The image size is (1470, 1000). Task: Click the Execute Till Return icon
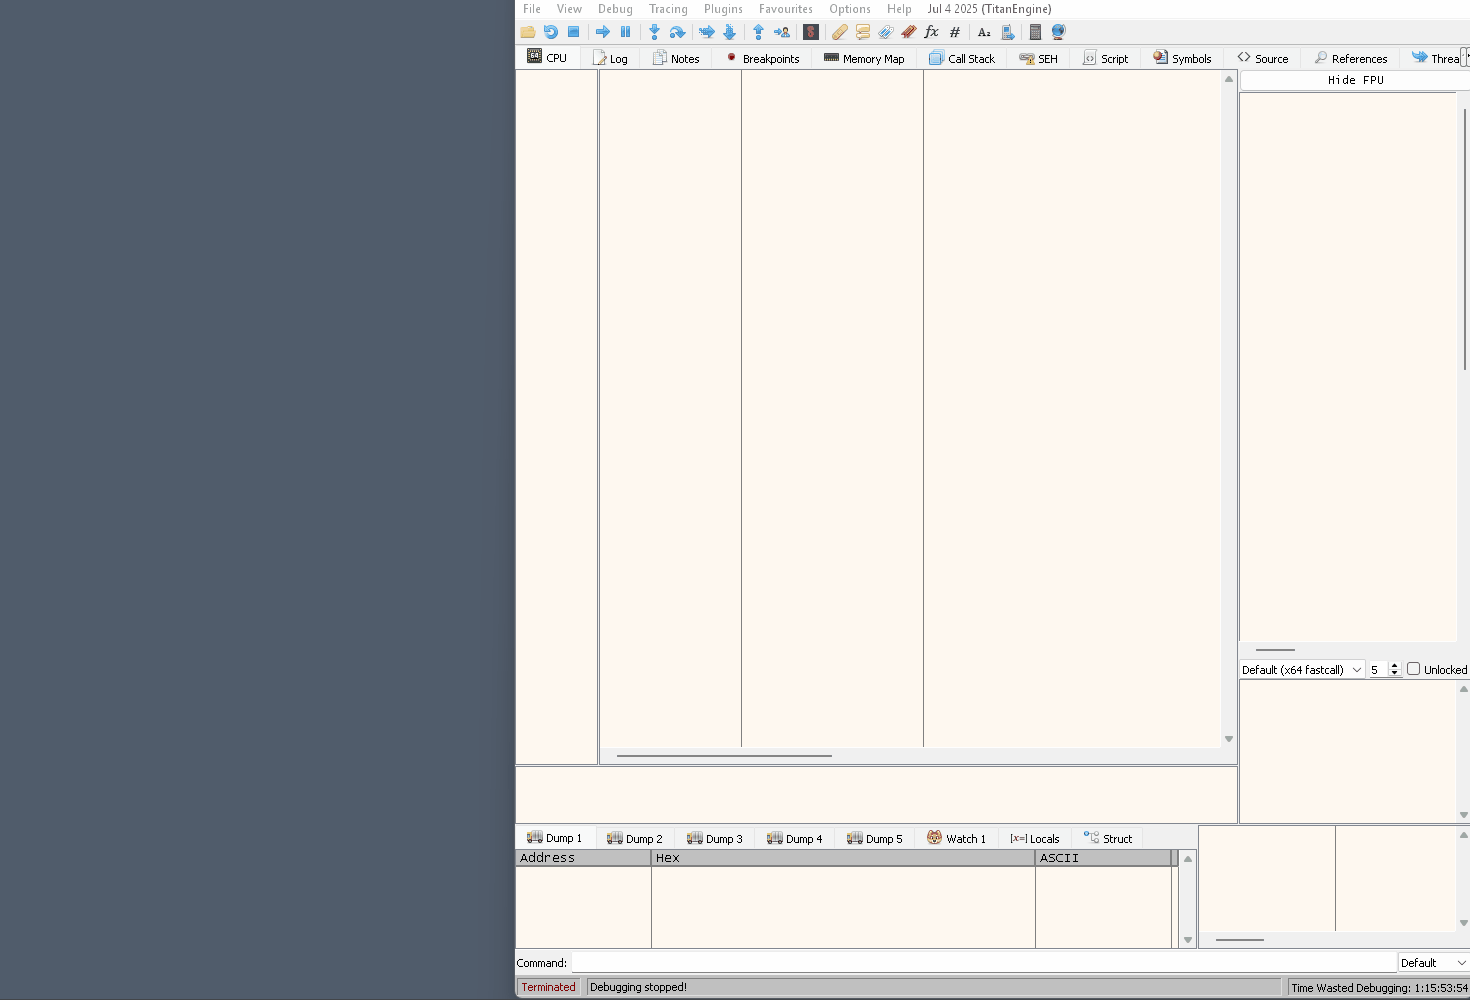[758, 32]
